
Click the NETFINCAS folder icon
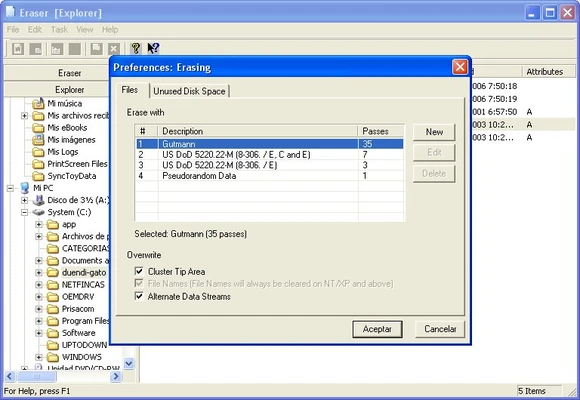53,285
